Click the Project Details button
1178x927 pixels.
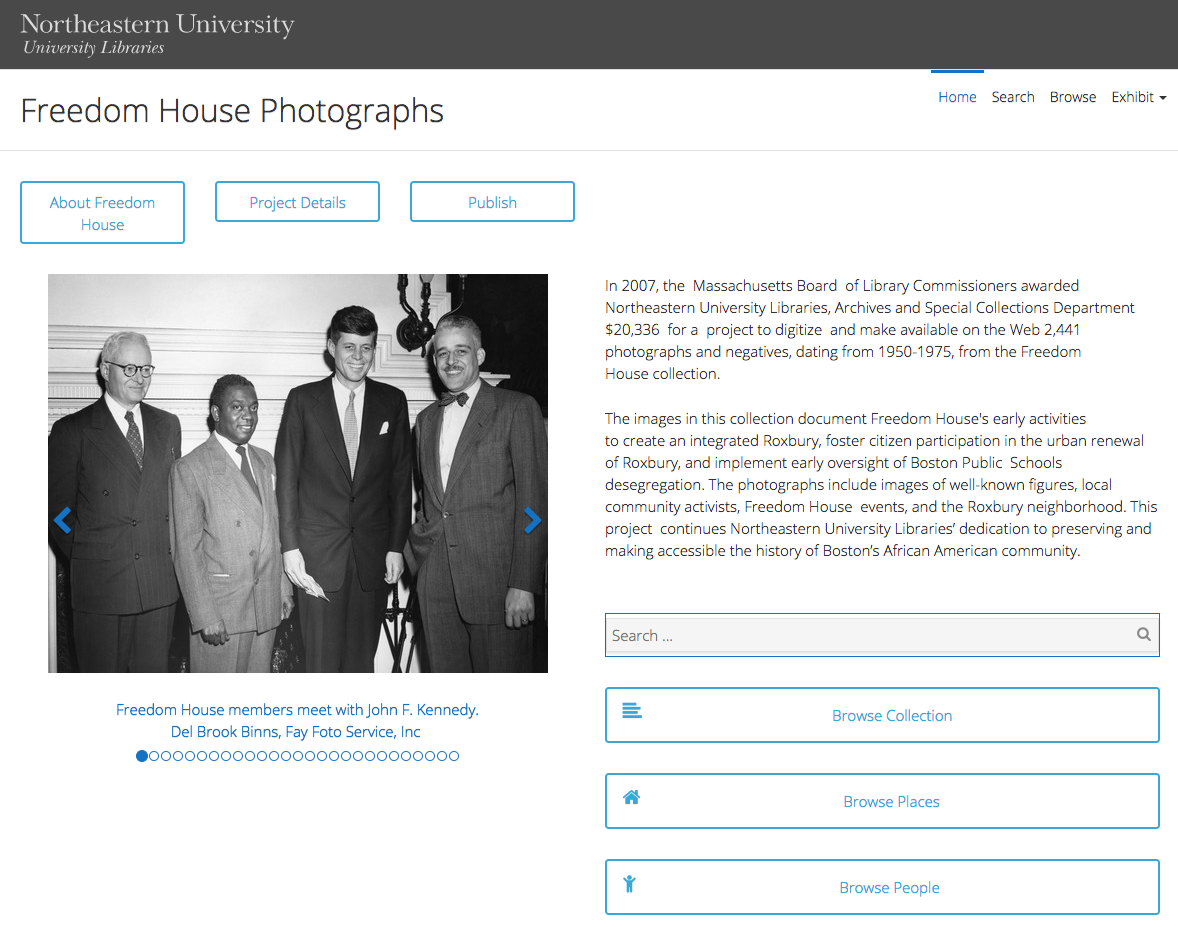[298, 201]
